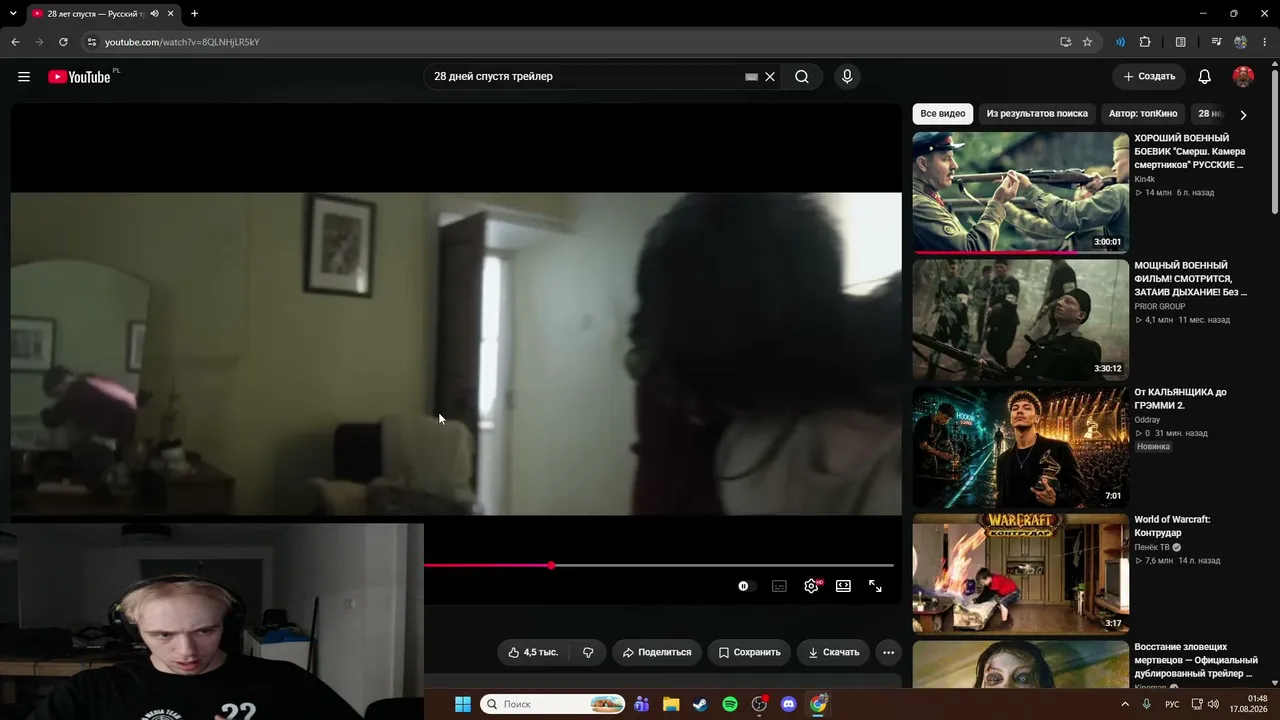This screenshot has height=720, width=1280.
Task: Open the on-screen keyboard in search box
Action: pyautogui.click(x=751, y=77)
